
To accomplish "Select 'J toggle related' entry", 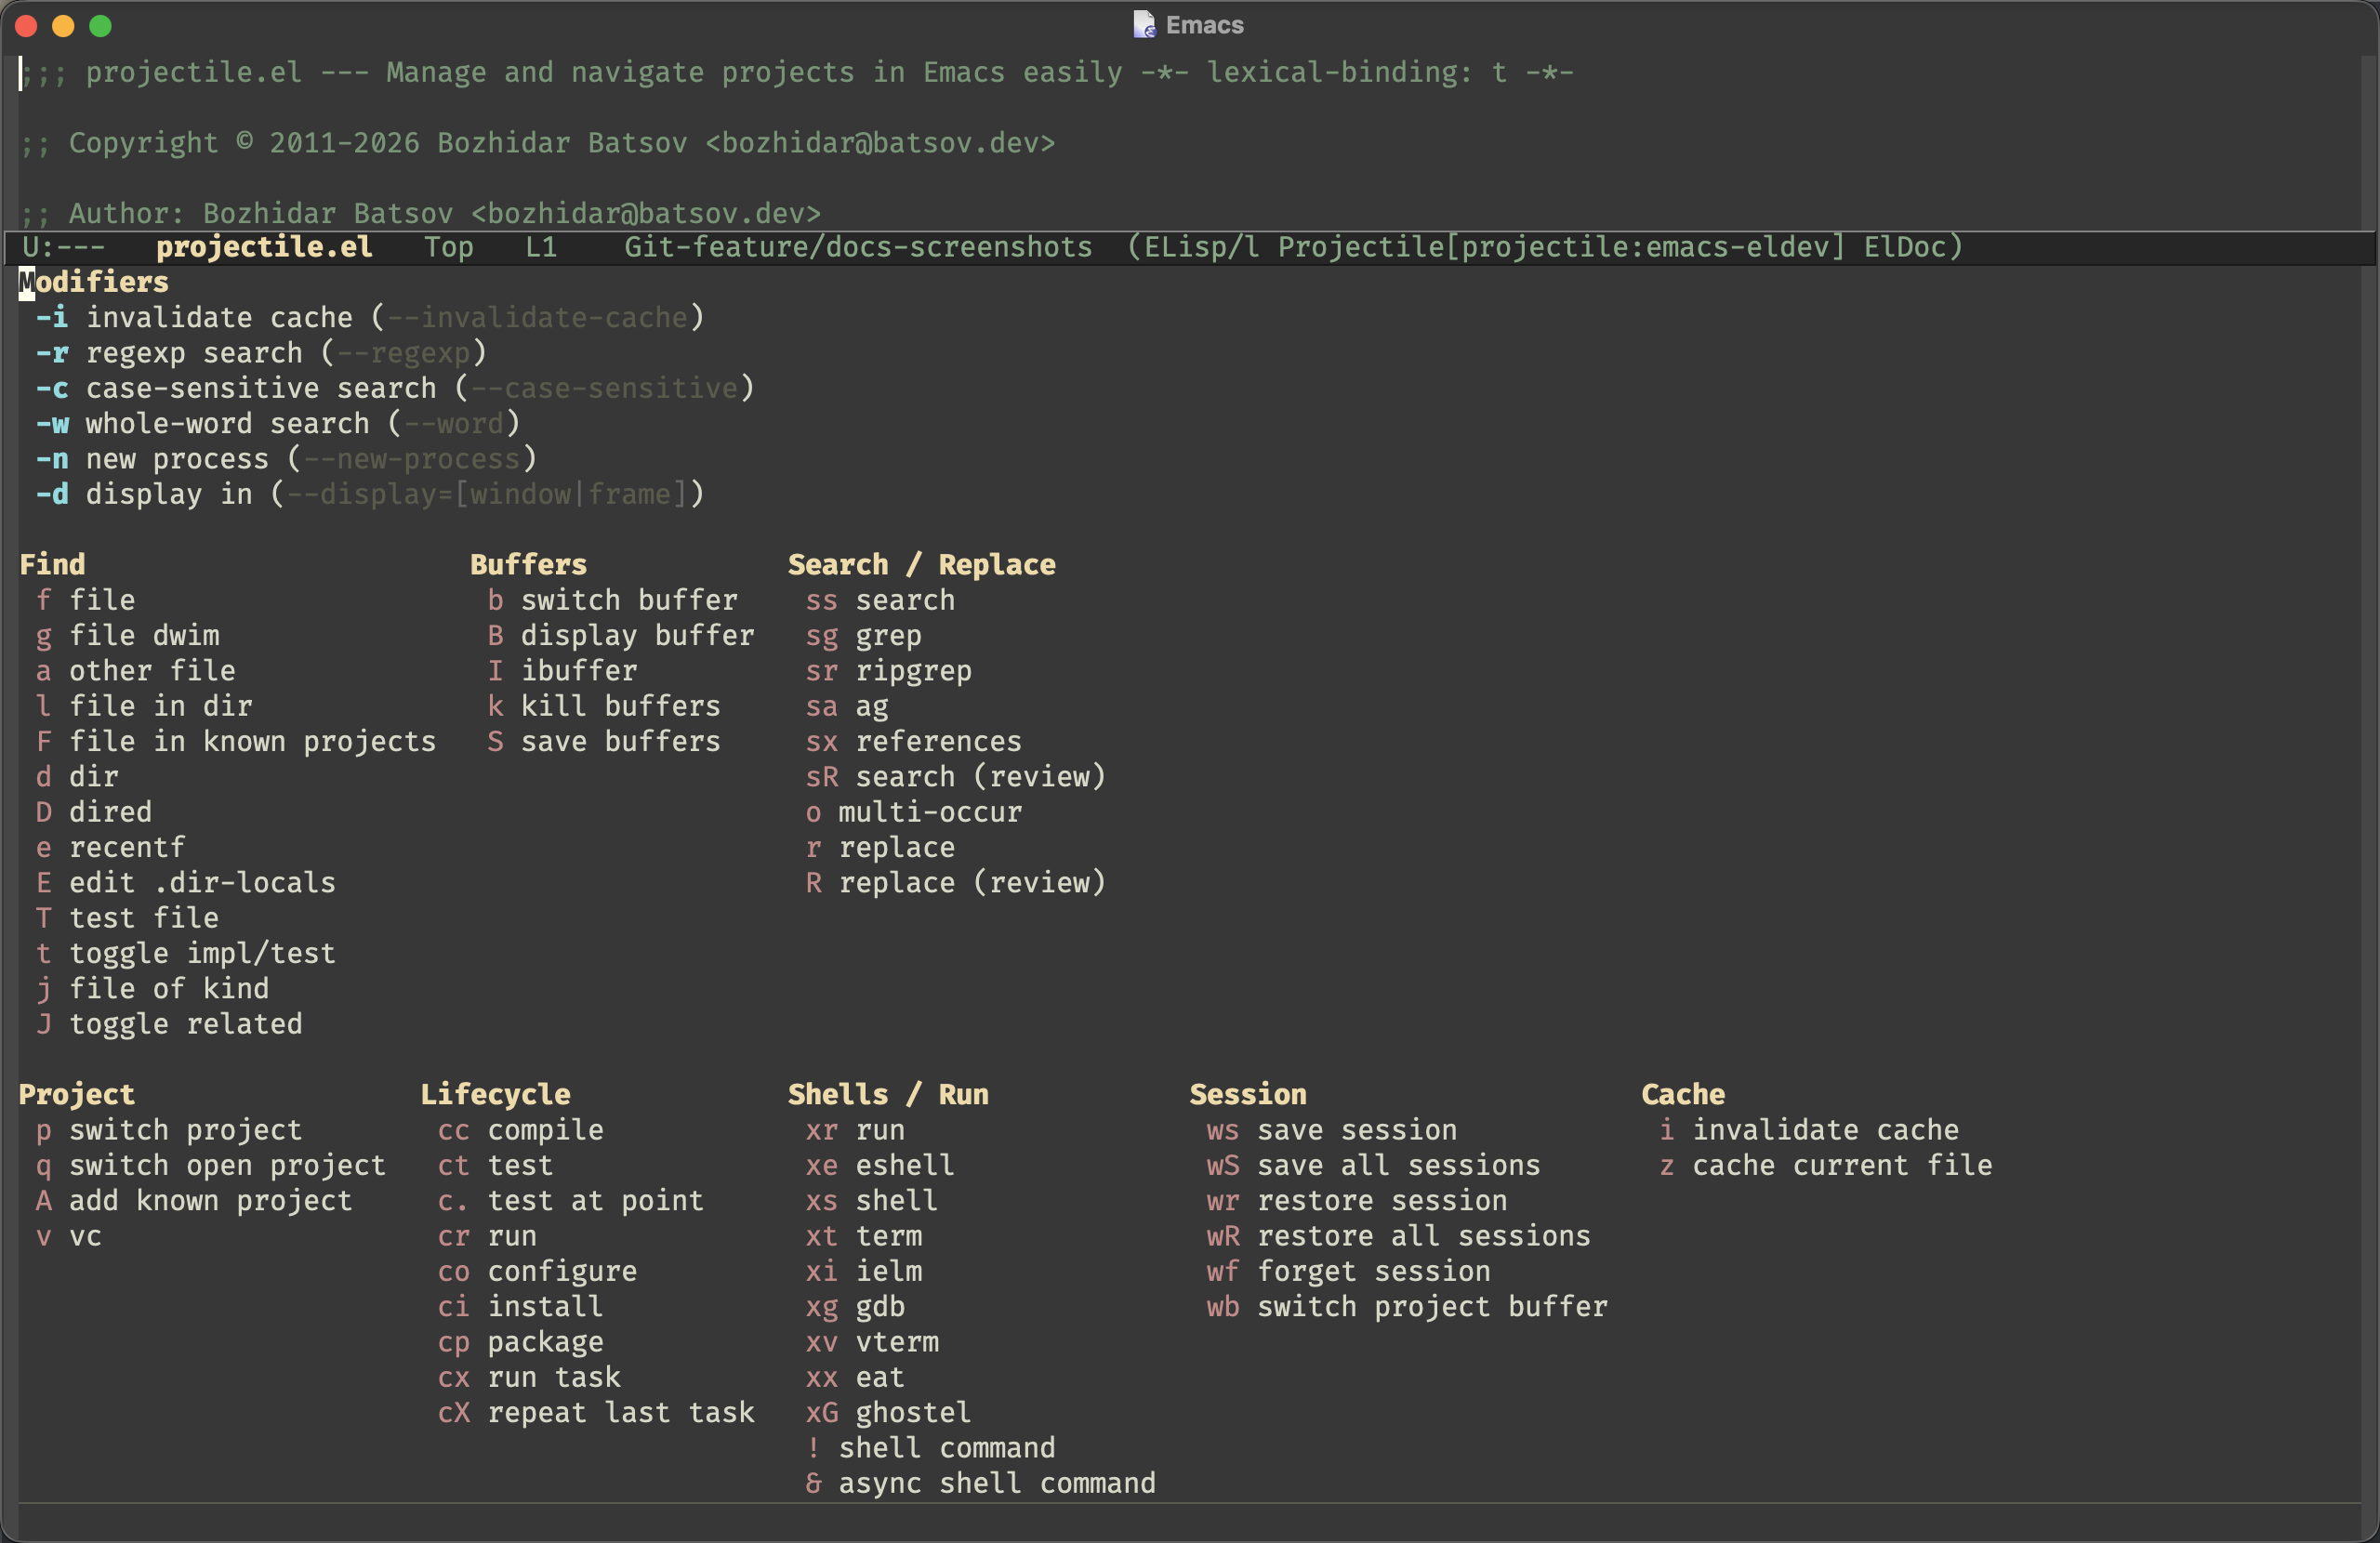I will pyautogui.click(x=169, y=1024).
